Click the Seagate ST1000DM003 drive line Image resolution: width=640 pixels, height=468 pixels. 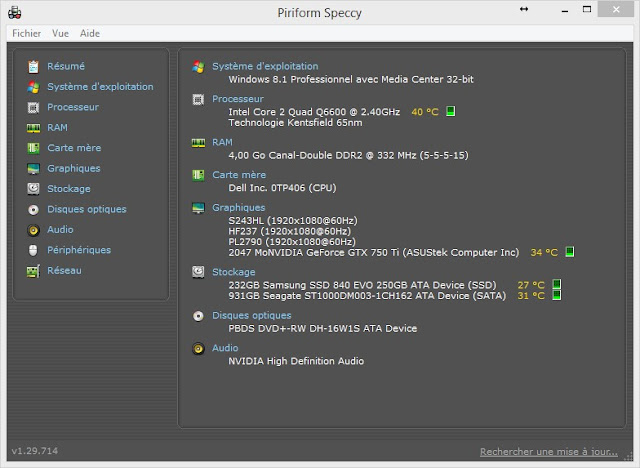click(367, 295)
